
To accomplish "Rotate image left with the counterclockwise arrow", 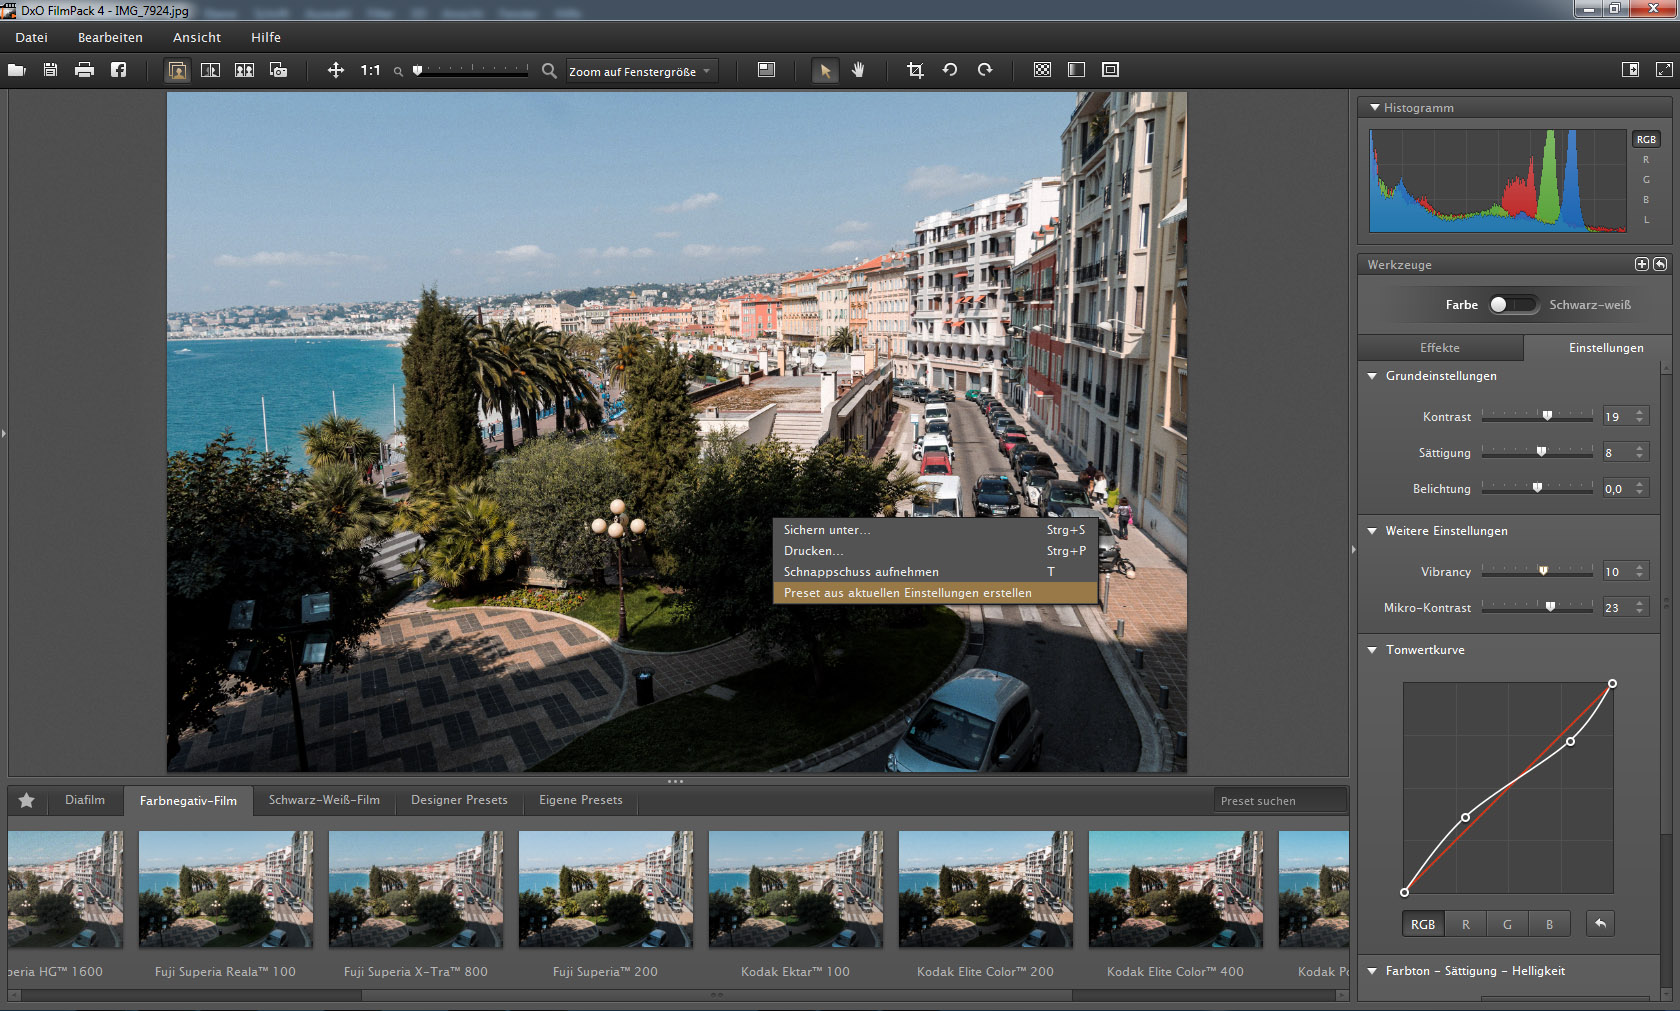I will 950,70.
